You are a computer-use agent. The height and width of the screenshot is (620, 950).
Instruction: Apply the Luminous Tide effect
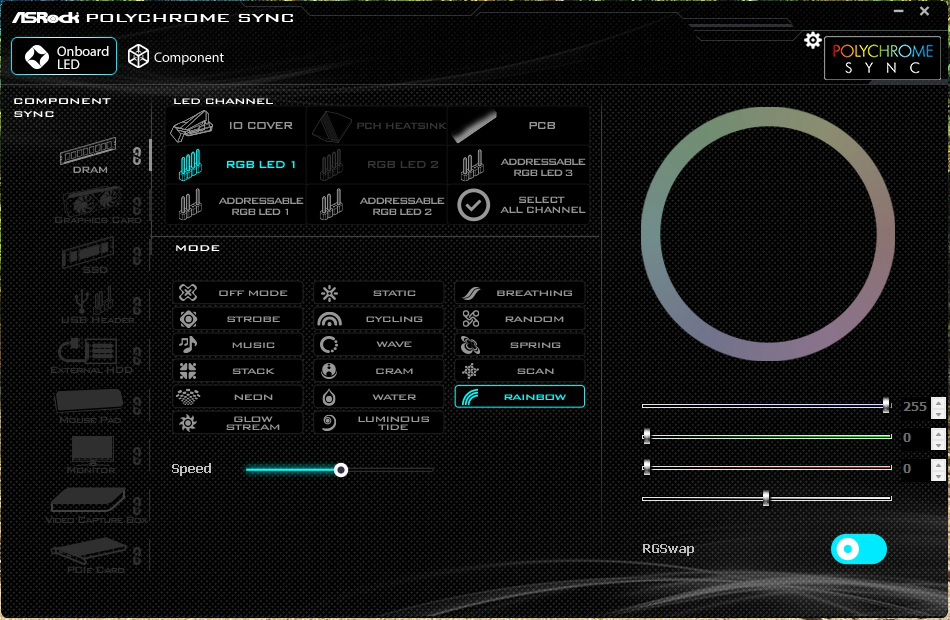tap(378, 423)
